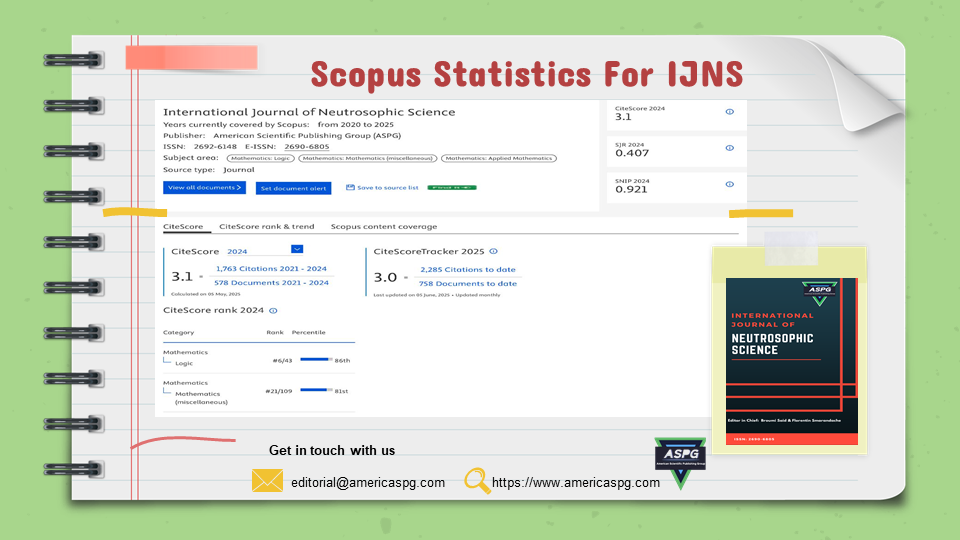Click the Category column header

178,332
